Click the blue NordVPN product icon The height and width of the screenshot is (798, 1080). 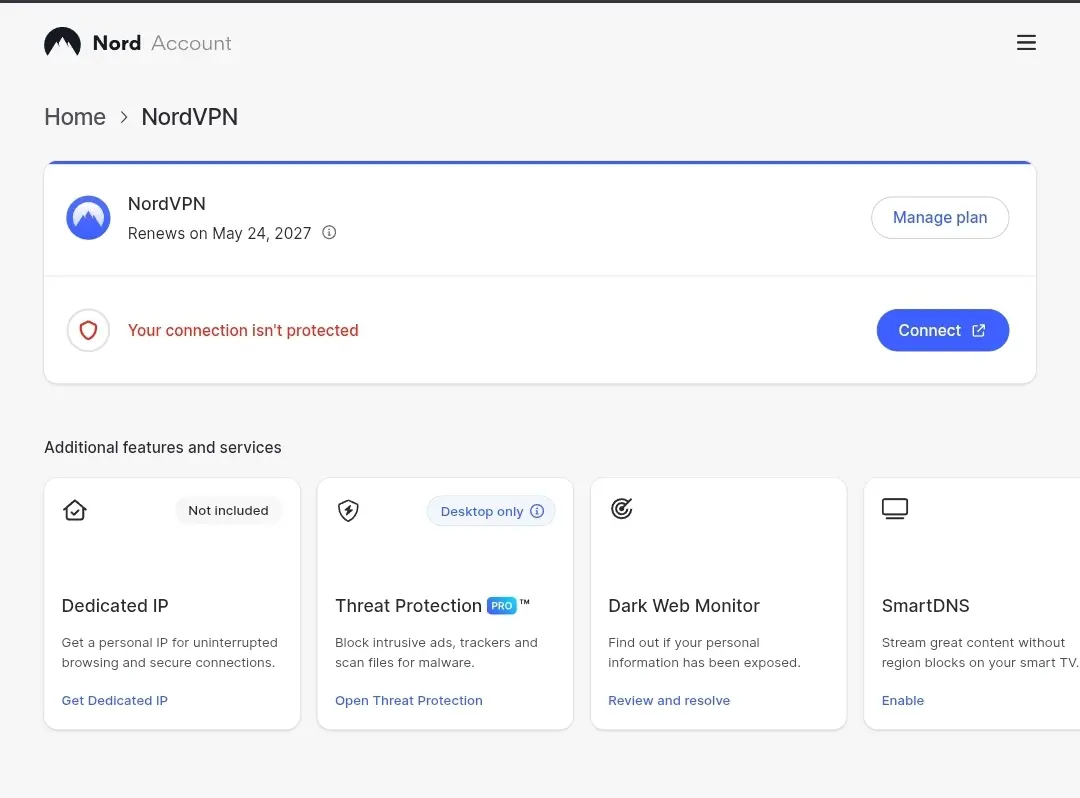88,218
